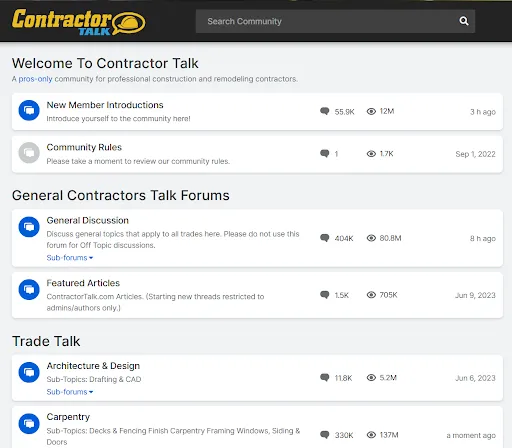Open the General Discussion forum

pos(88,220)
